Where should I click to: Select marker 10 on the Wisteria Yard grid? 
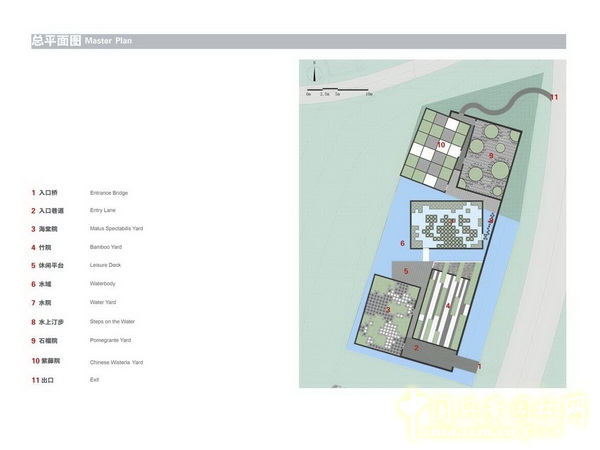(x=440, y=144)
